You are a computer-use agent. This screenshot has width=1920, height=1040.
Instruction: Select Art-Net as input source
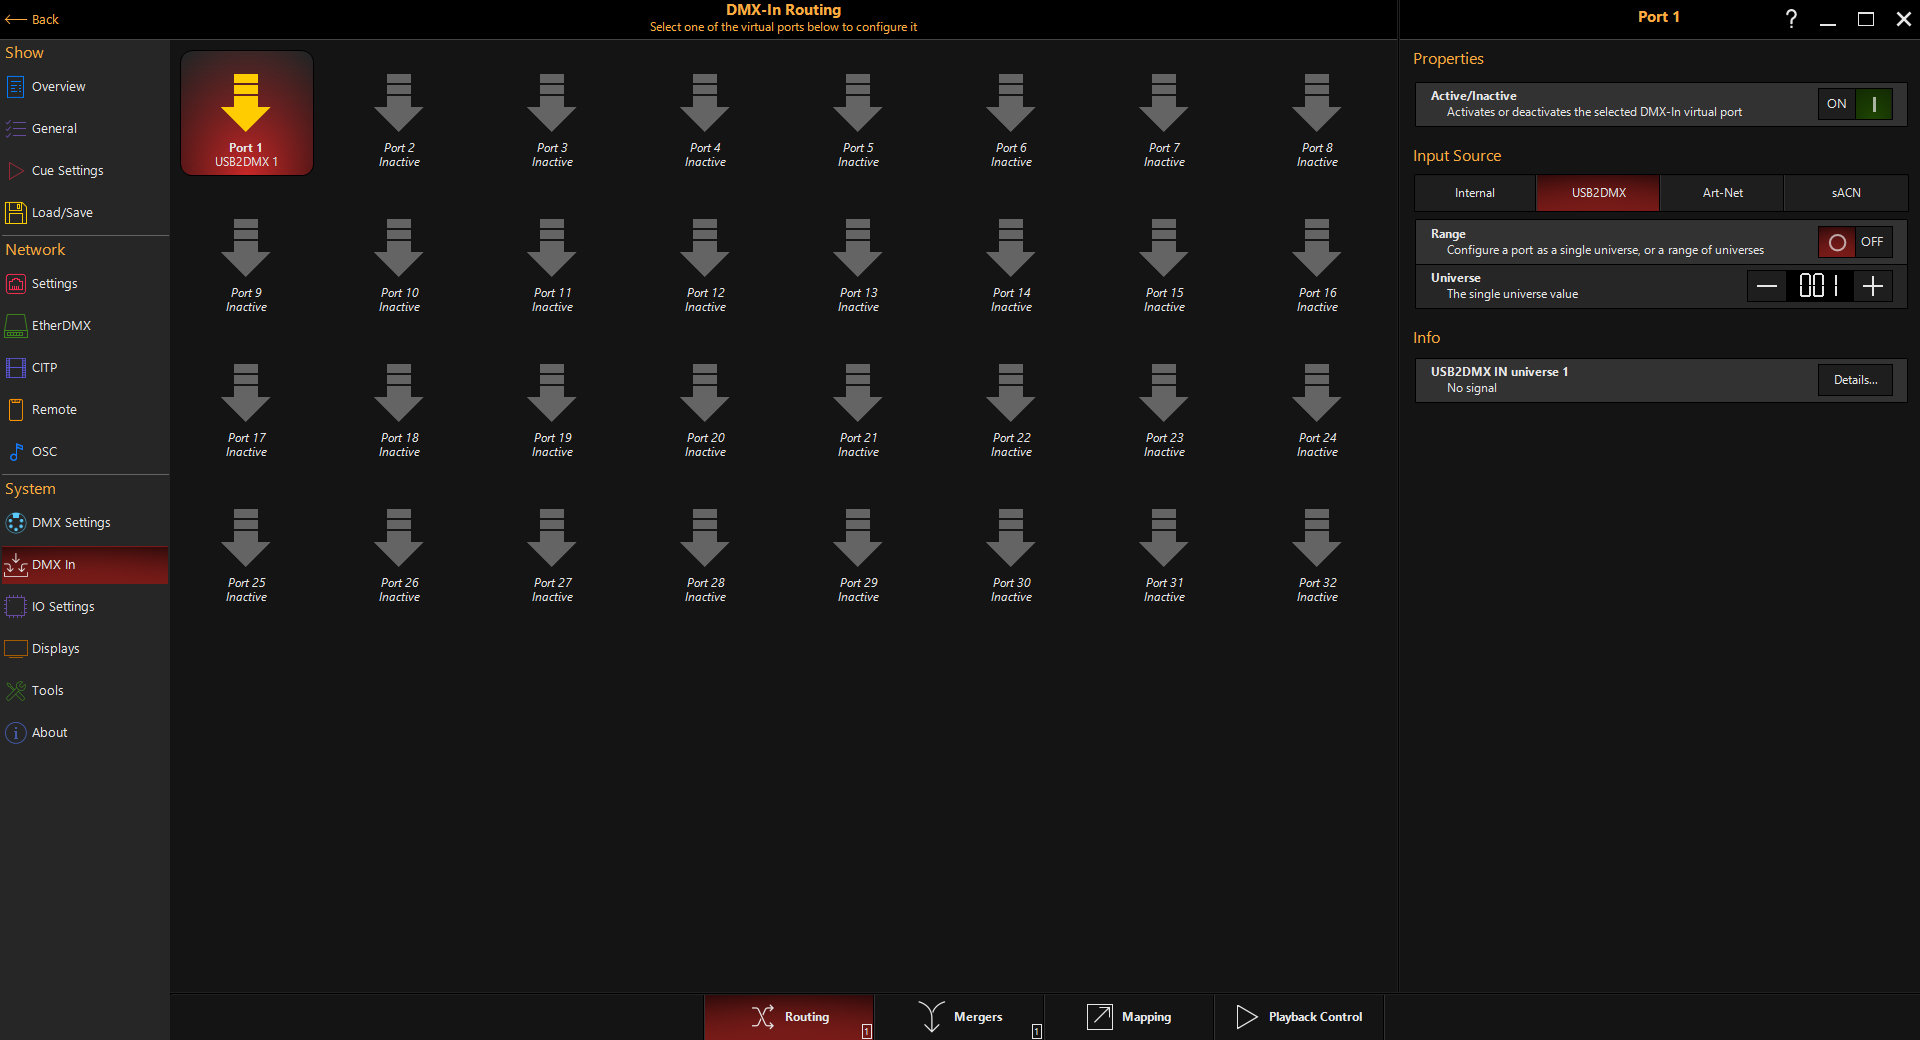pyautogui.click(x=1722, y=193)
